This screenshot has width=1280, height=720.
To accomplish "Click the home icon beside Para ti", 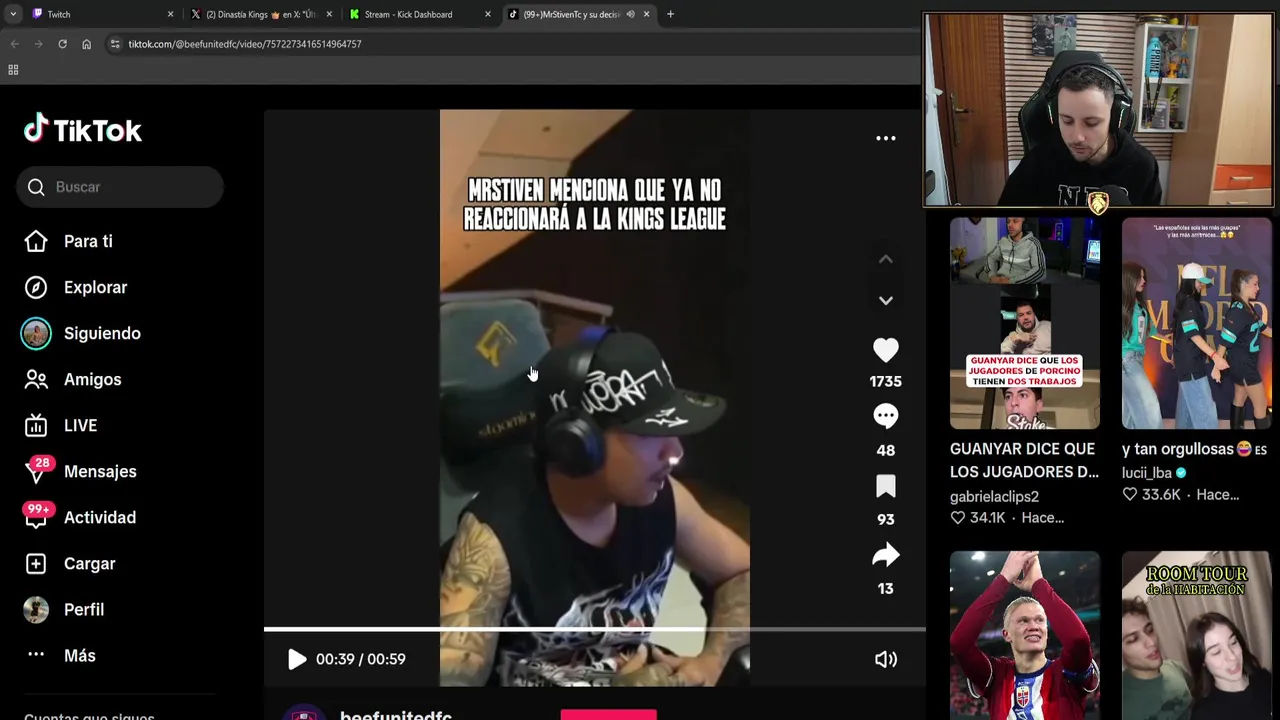I will (x=36, y=241).
